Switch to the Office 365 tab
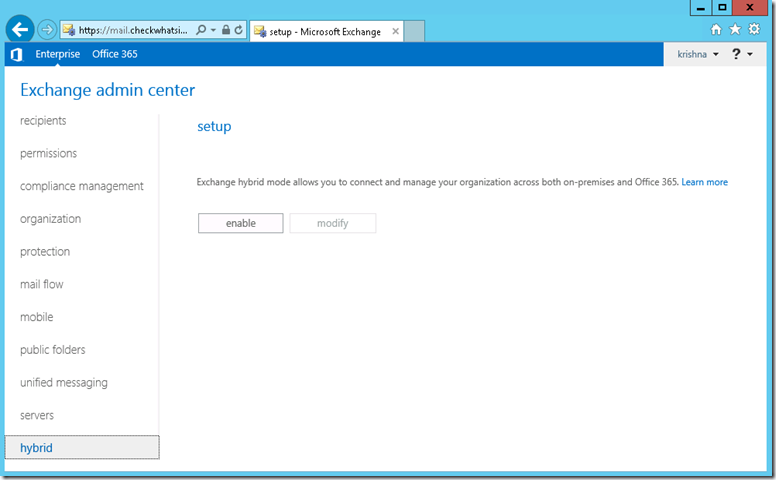Viewport: 776px width, 480px height. point(115,54)
